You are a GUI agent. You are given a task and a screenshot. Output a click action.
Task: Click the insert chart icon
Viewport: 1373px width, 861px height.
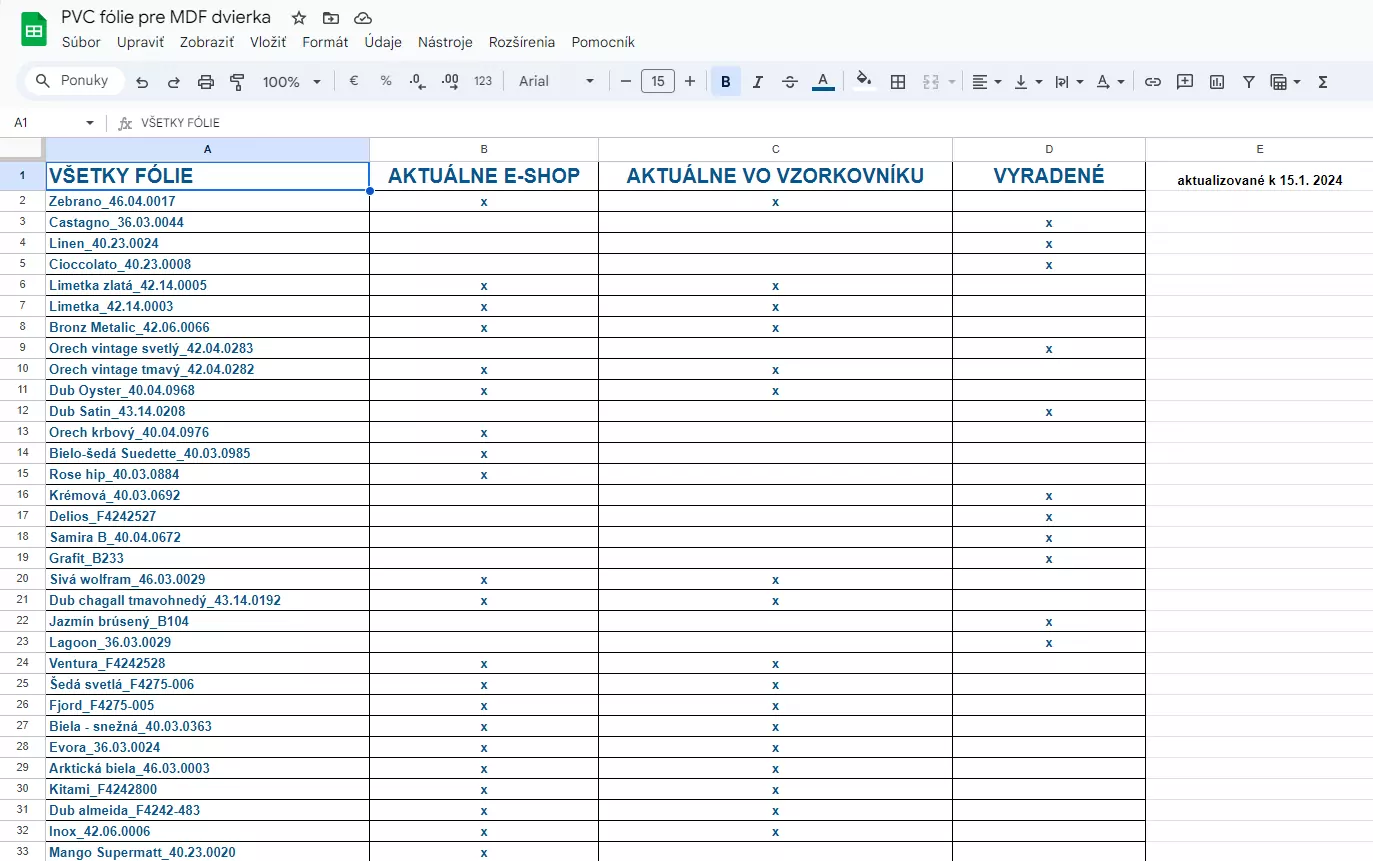(x=1217, y=82)
